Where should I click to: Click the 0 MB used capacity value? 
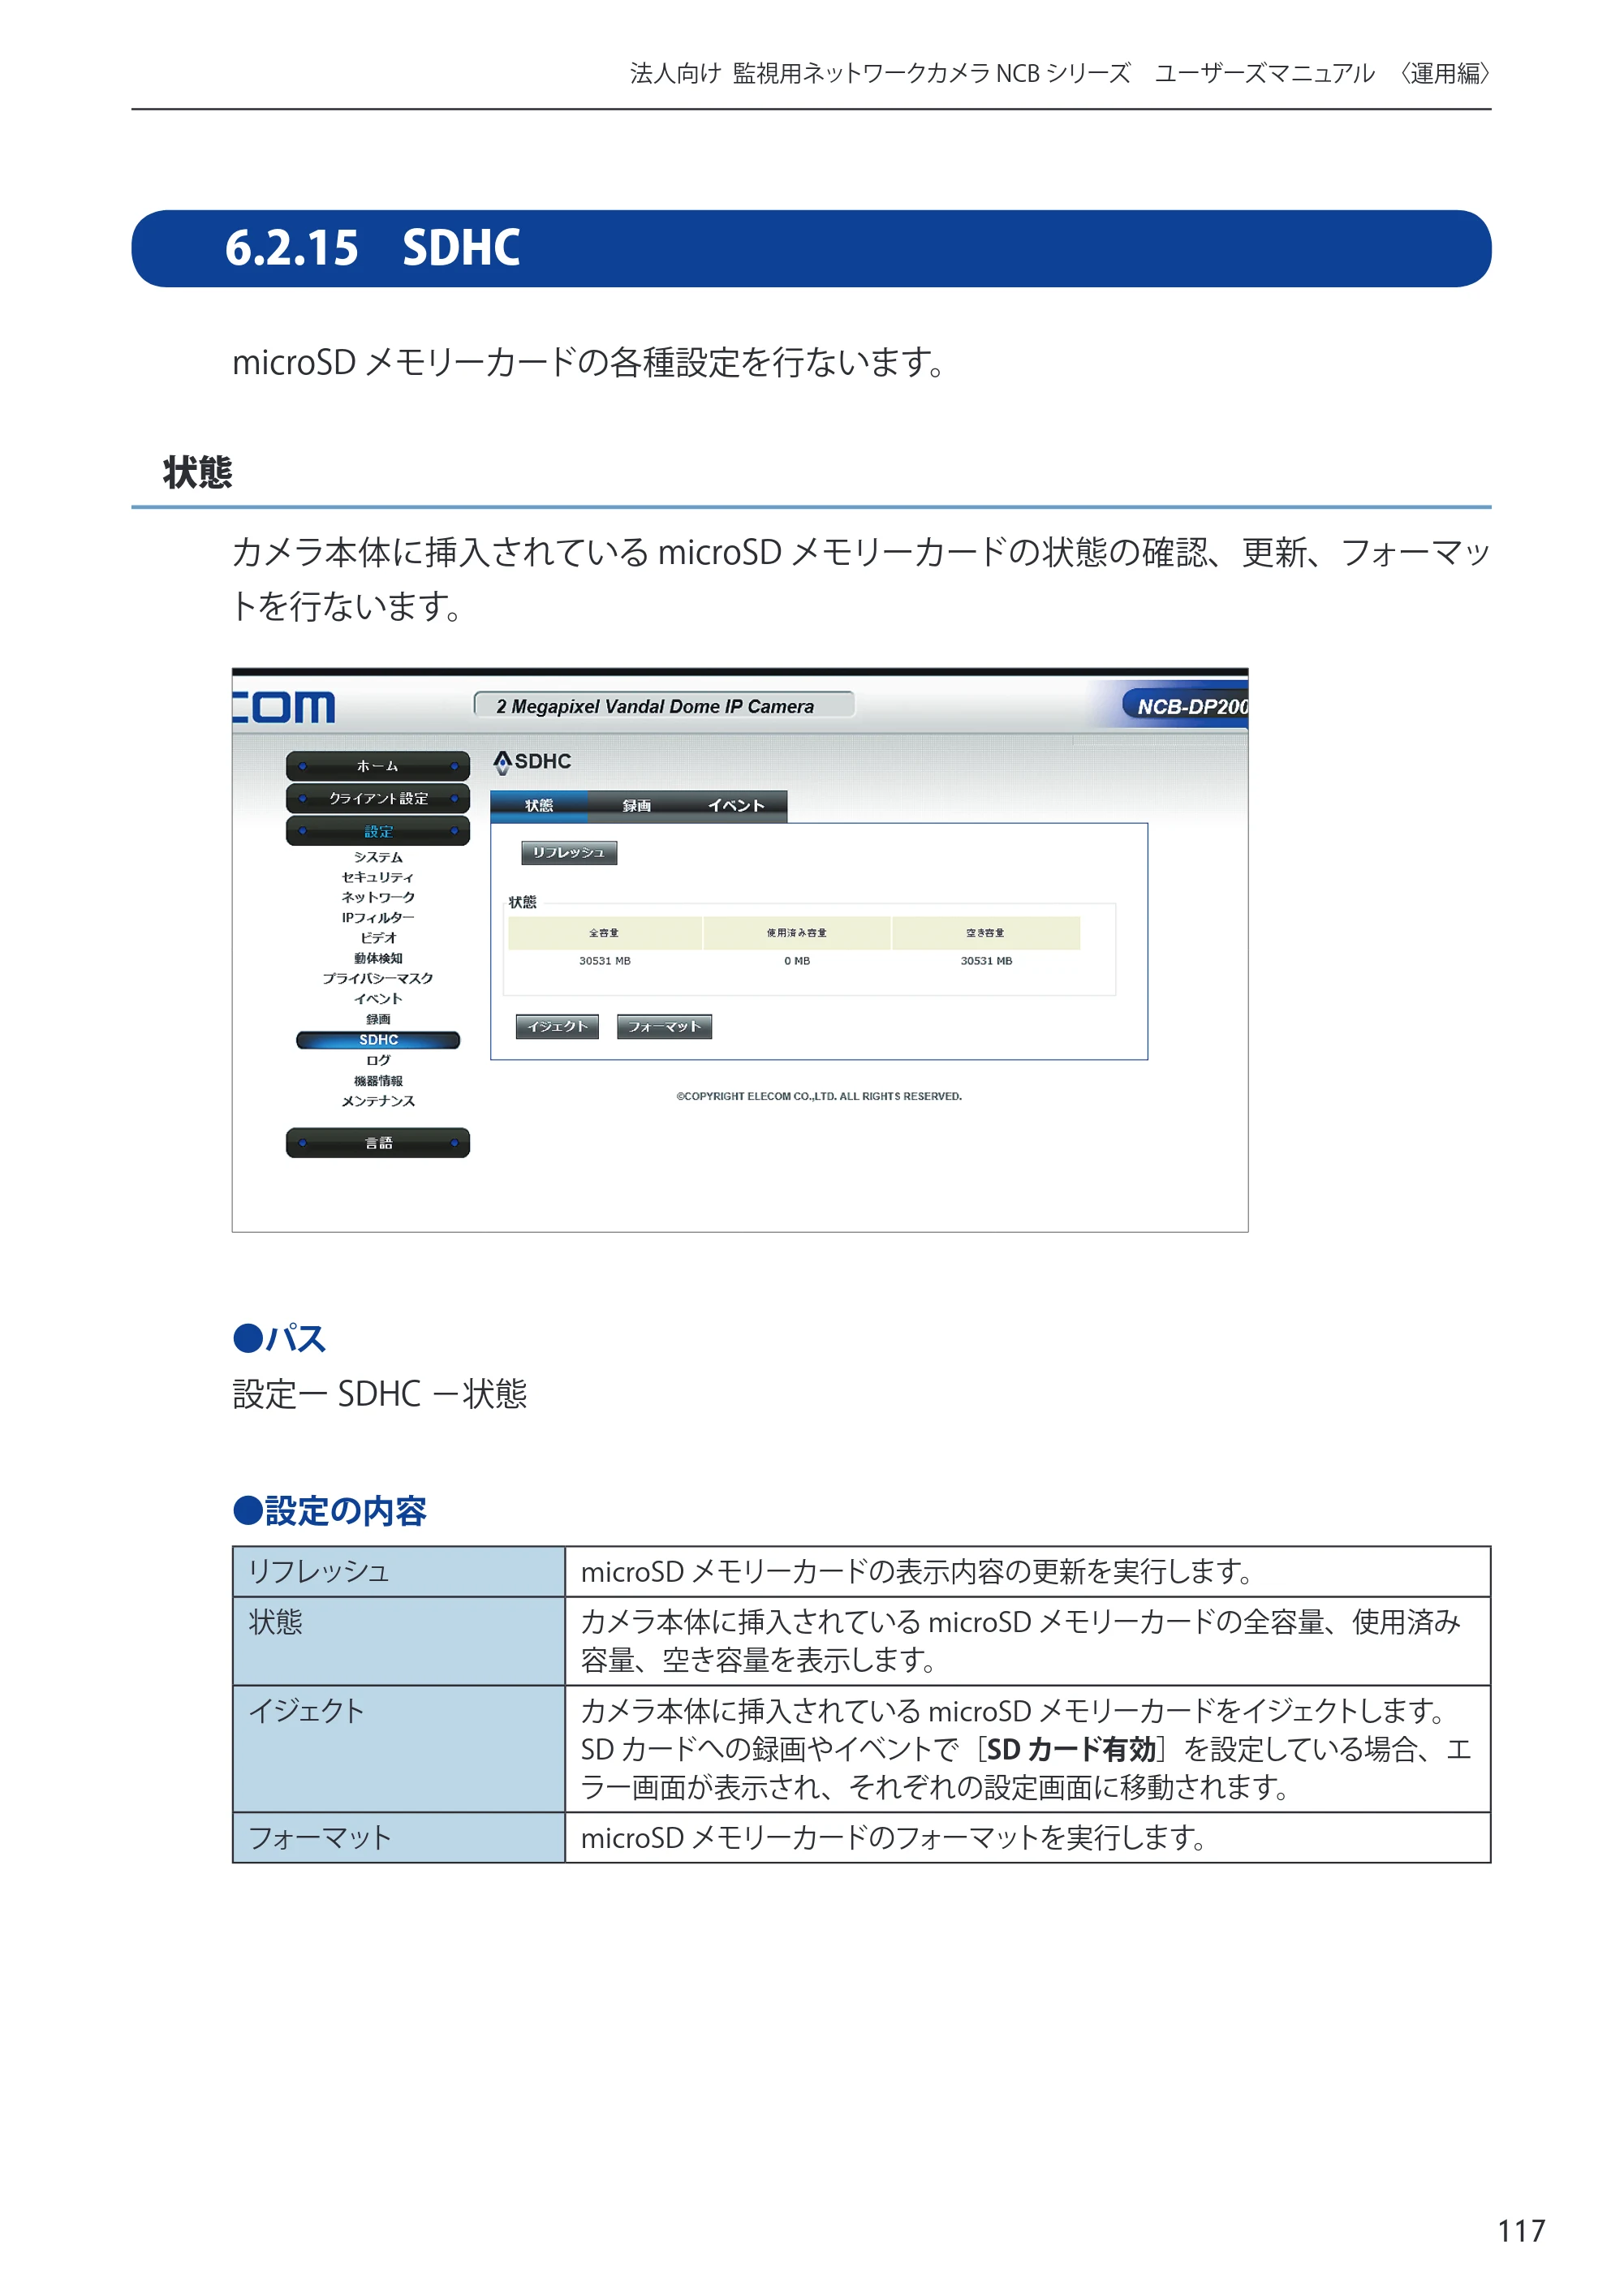pos(797,961)
